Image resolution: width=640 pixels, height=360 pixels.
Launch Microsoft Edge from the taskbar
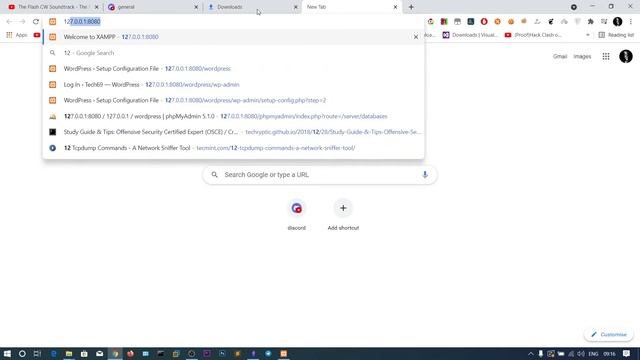click(53, 353)
